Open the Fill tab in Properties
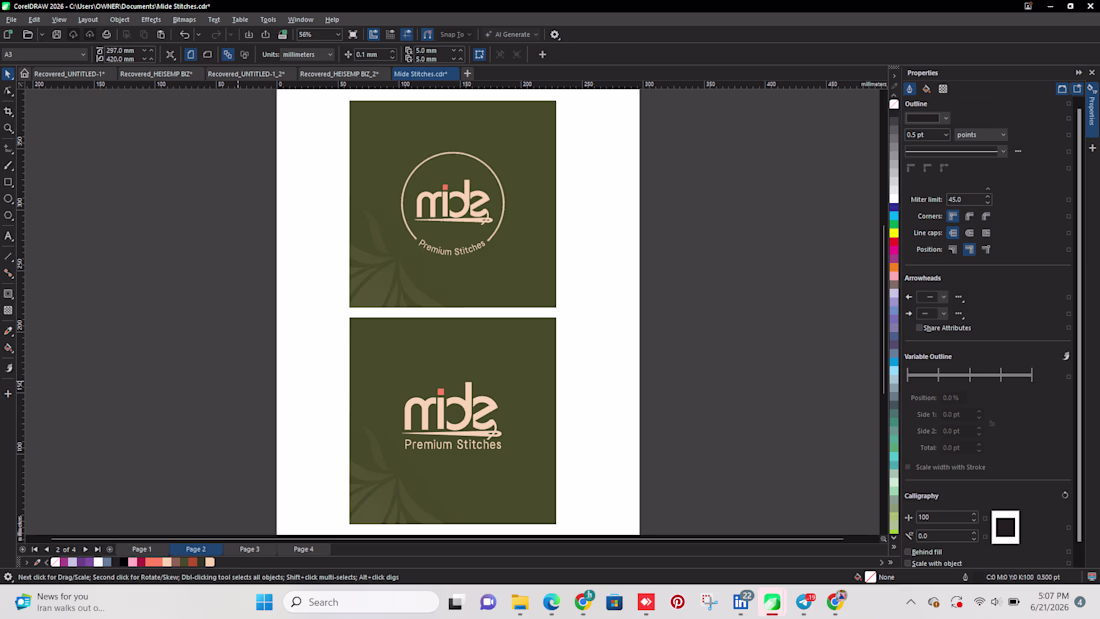 click(926, 89)
